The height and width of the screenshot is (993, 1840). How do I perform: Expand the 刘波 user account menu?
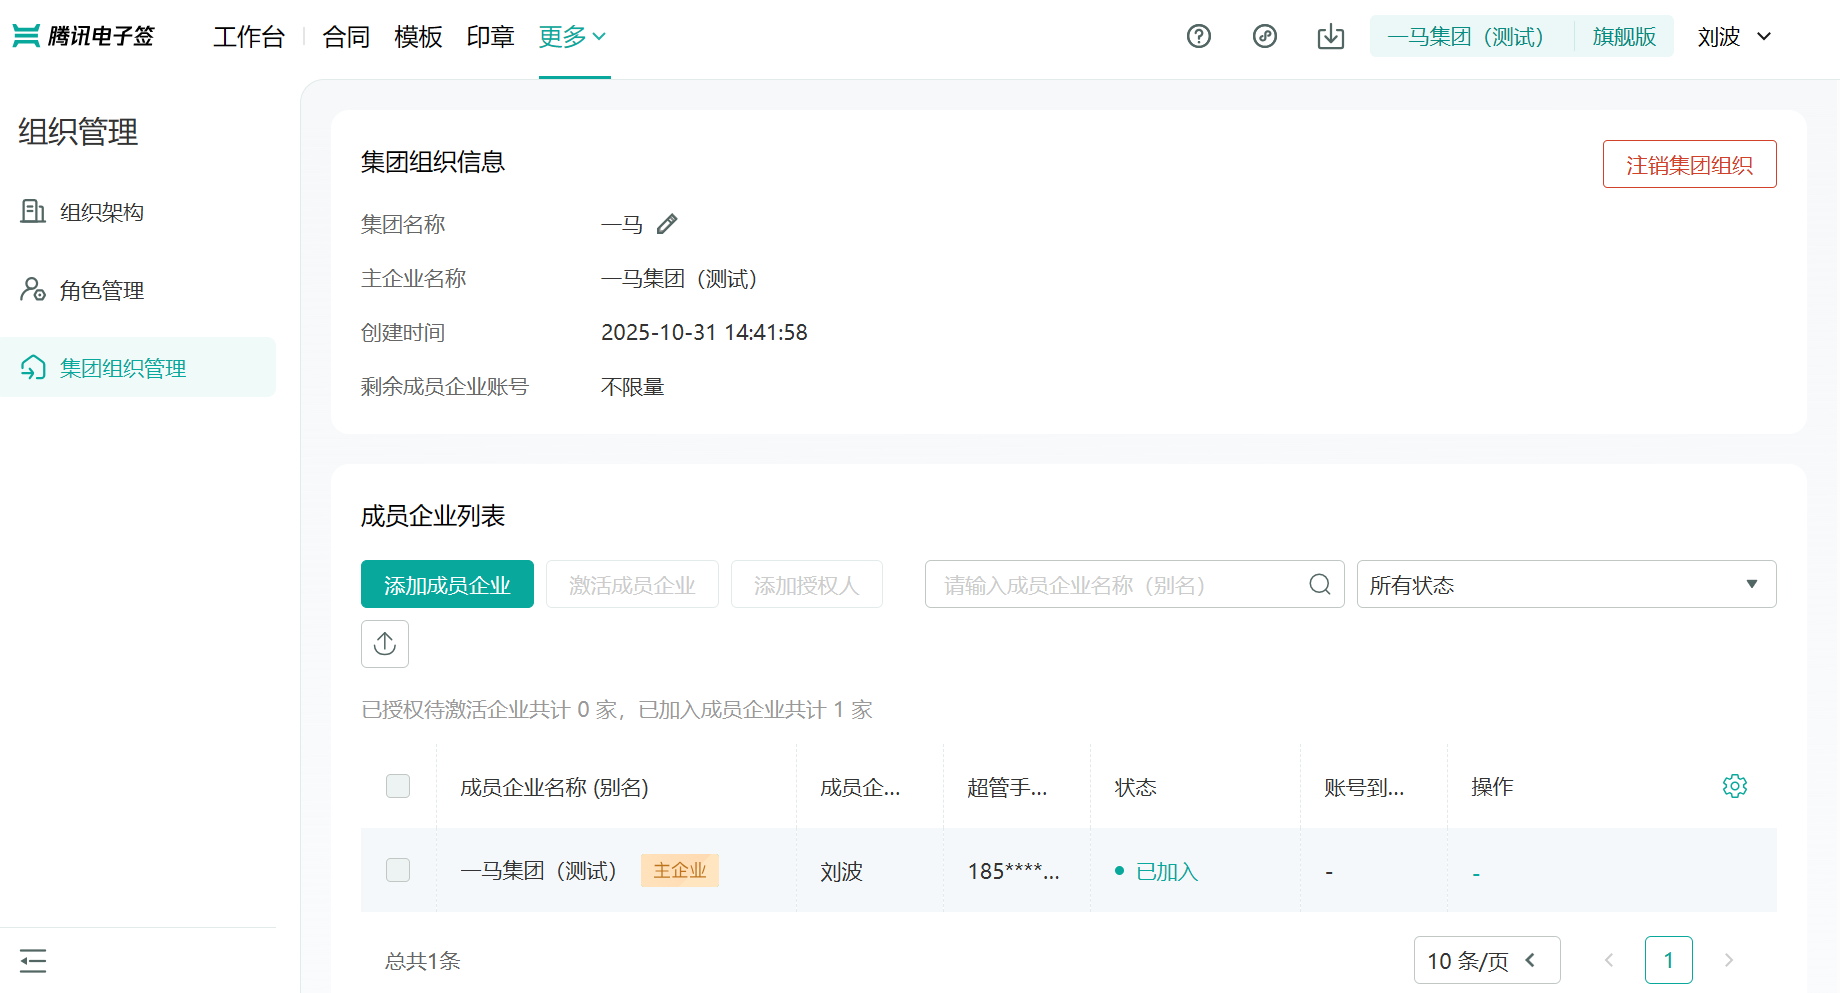click(1734, 37)
